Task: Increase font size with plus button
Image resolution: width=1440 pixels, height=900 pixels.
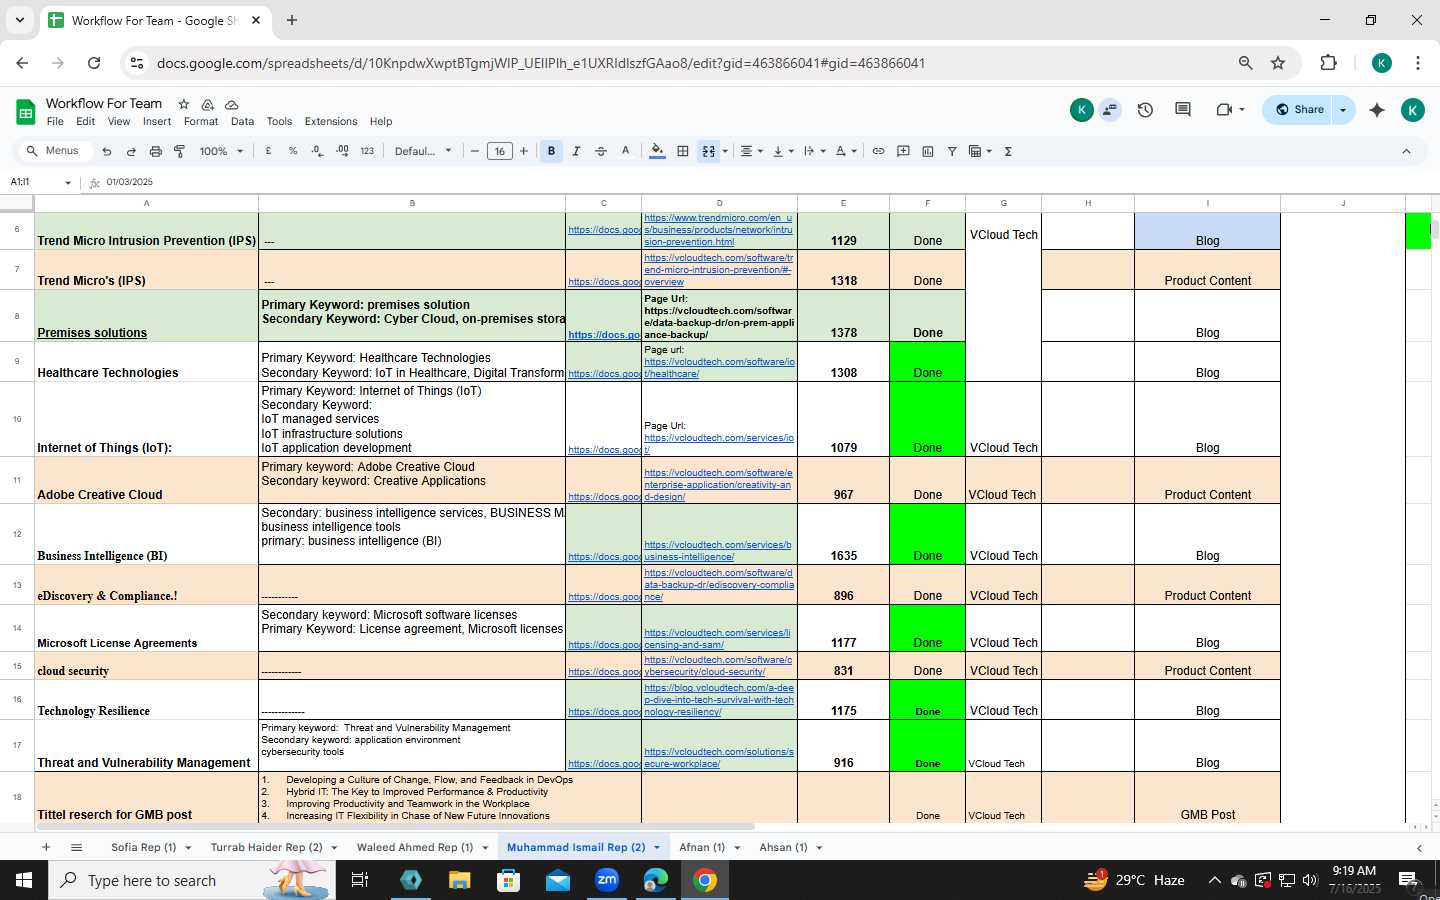Action: [523, 151]
